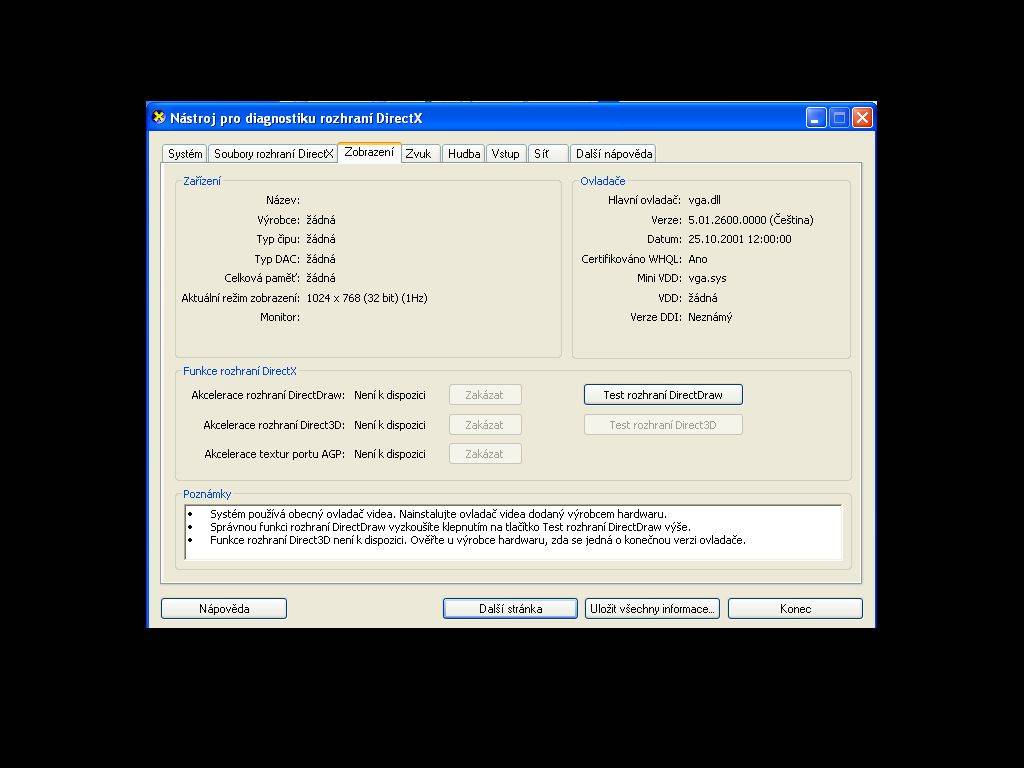Screen dimensions: 1024x768
Task: Select the Zobrazení tab
Action: click(x=369, y=152)
